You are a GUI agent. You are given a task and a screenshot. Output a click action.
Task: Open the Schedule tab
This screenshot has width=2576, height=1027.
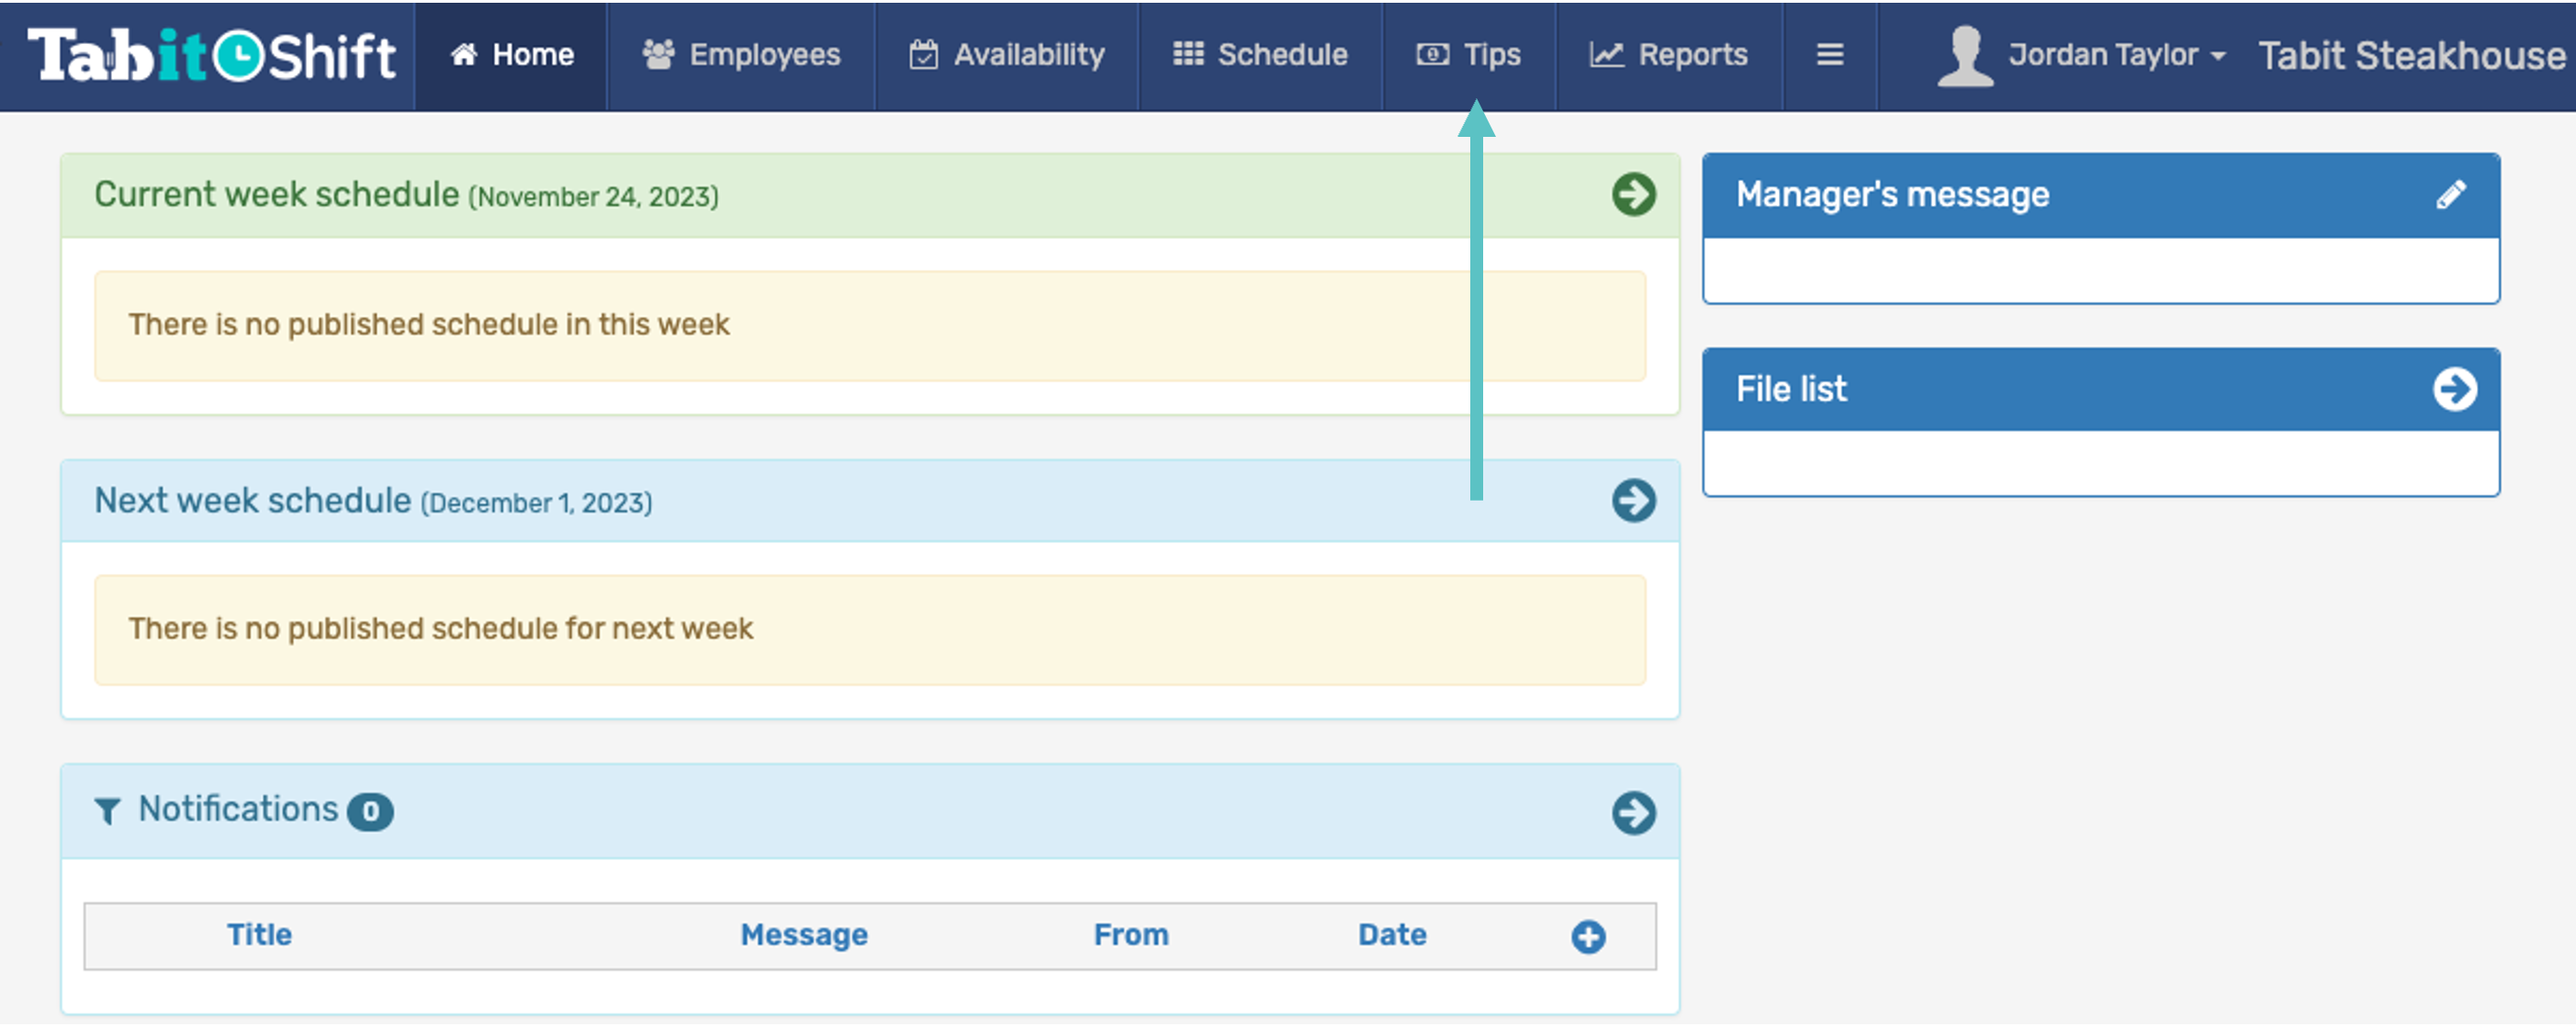(x=1260, y=54)
